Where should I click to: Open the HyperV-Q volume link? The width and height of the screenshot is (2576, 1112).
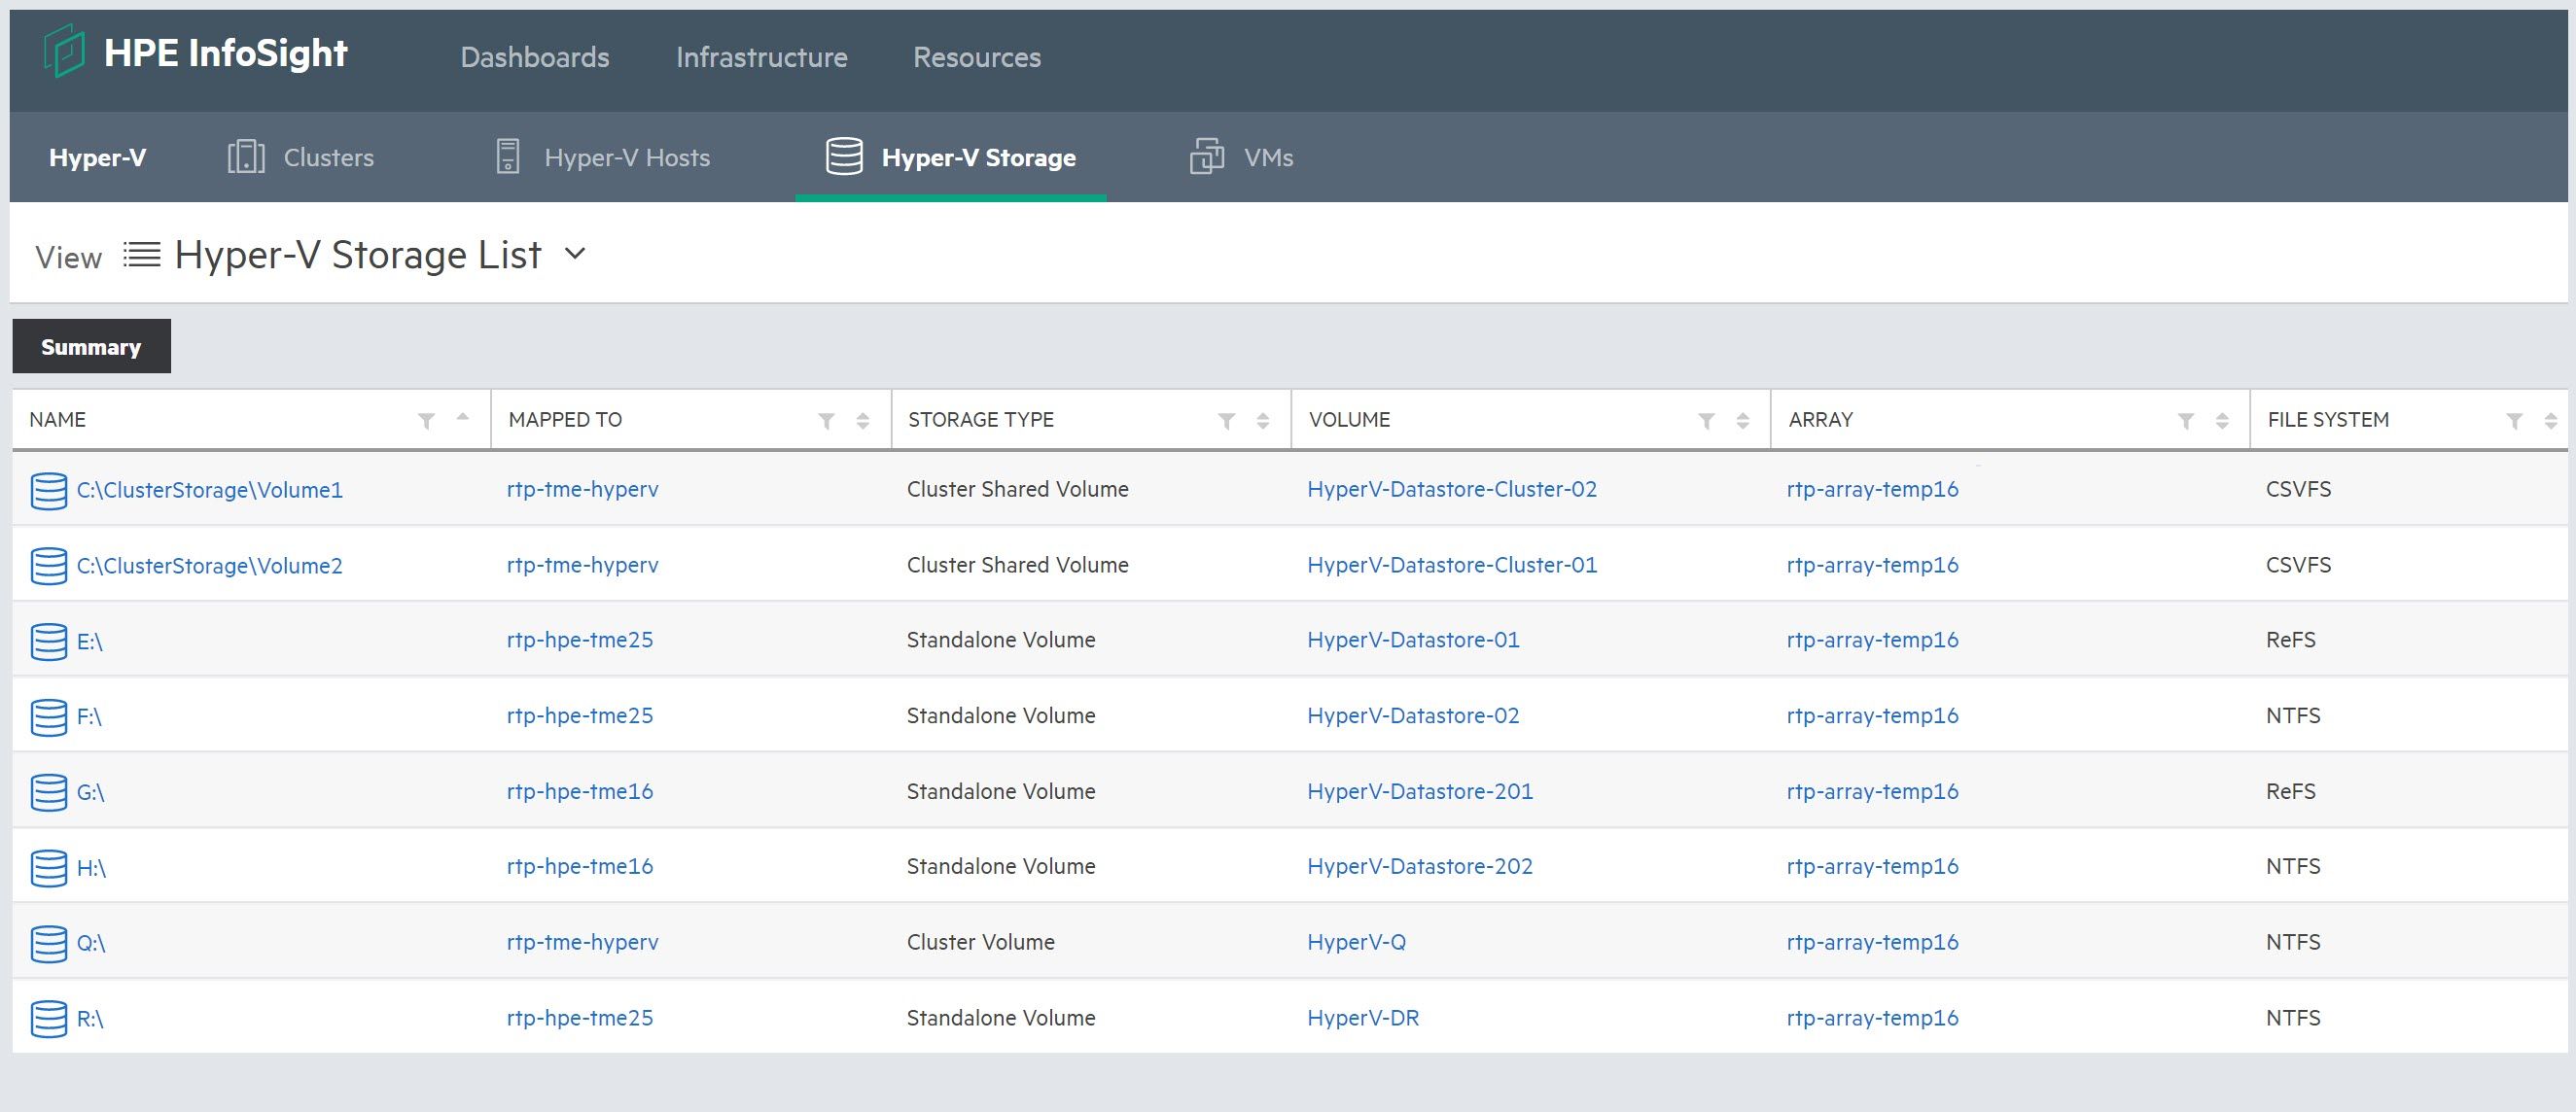click(1356, 942)
